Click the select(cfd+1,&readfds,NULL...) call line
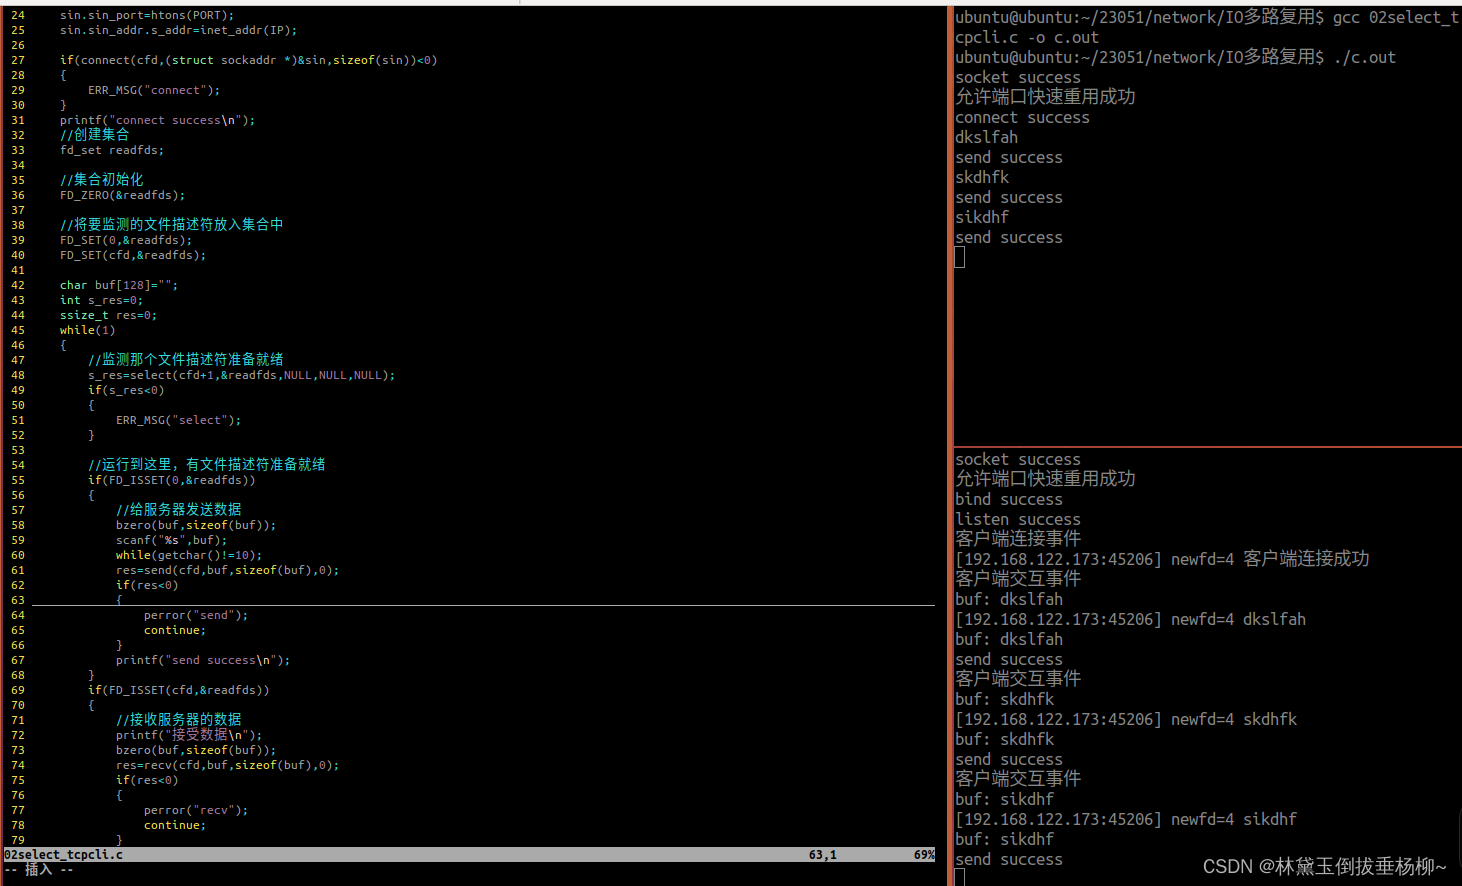The image size is (1462, 886). [241, 375]
